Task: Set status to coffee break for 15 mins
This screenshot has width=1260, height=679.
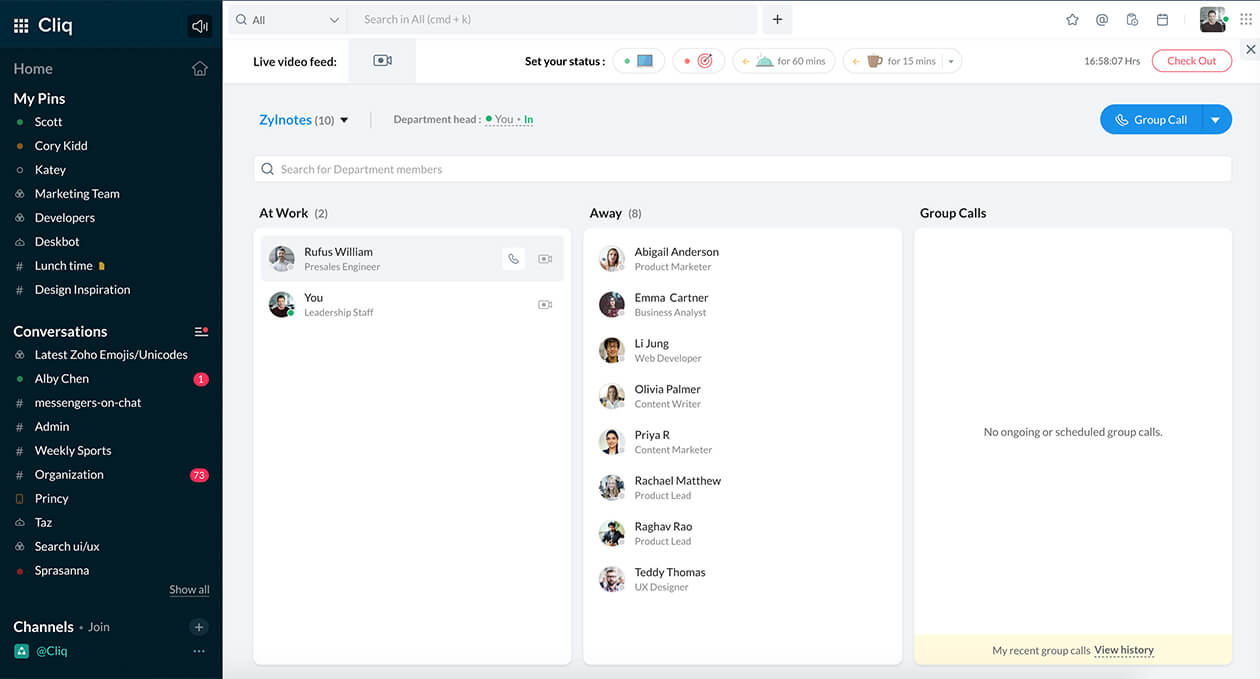Action: 892,61
